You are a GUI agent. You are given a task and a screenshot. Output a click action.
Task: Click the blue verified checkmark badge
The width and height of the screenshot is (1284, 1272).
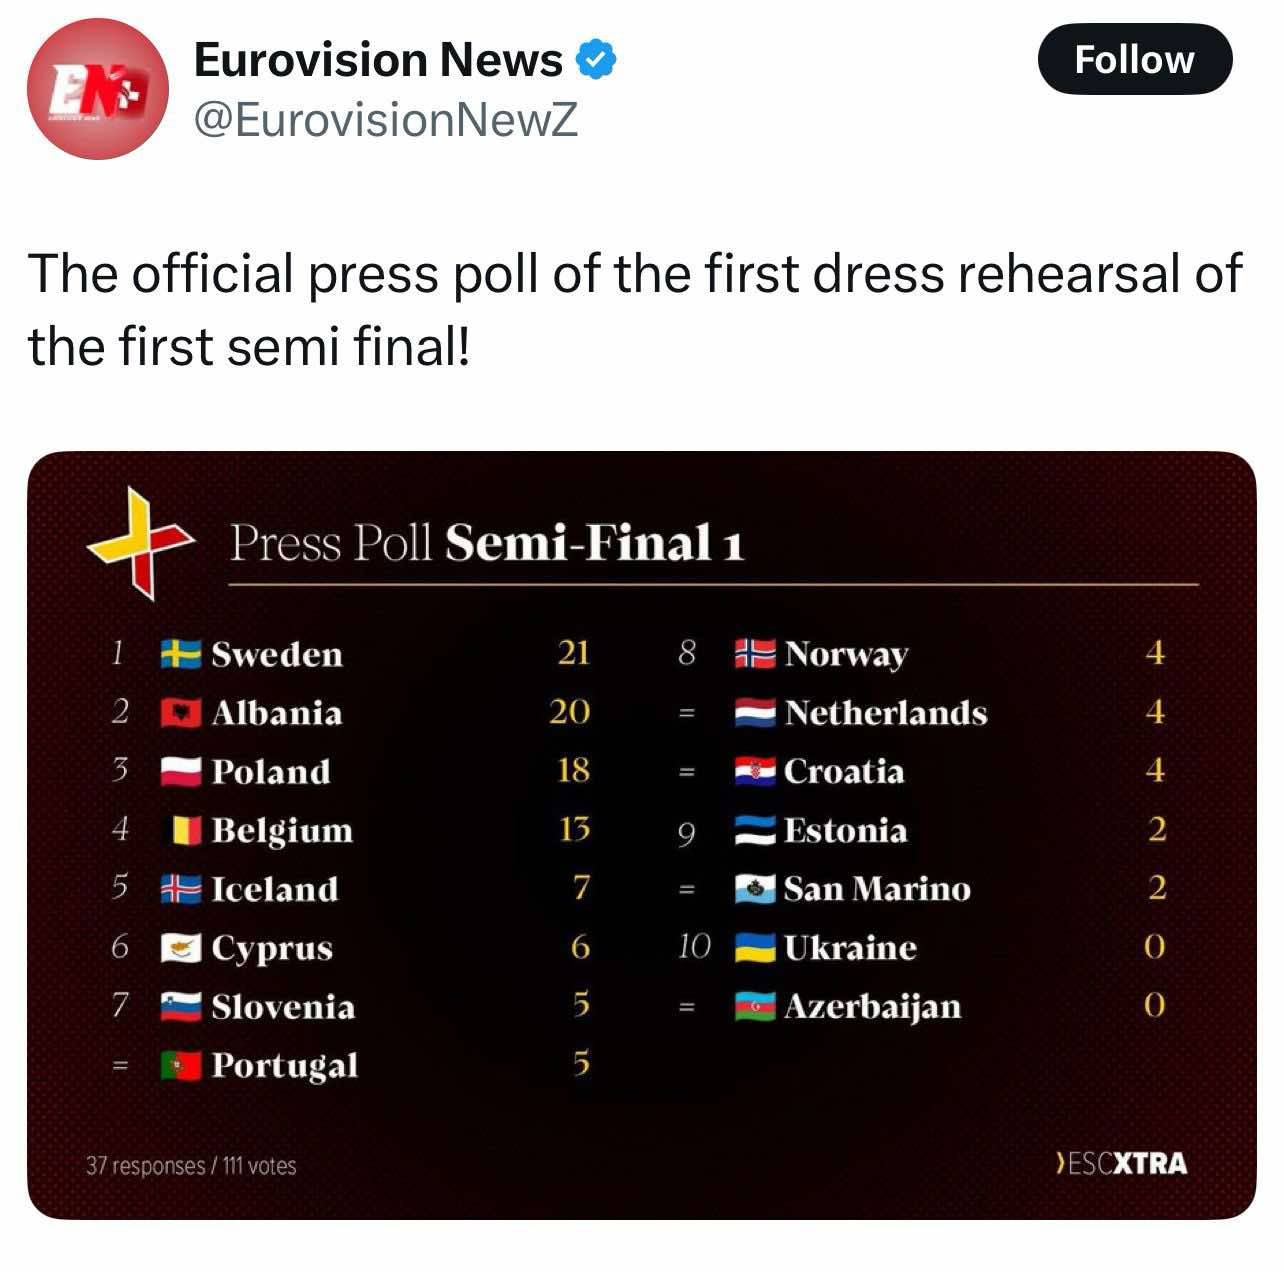point(596,61)
